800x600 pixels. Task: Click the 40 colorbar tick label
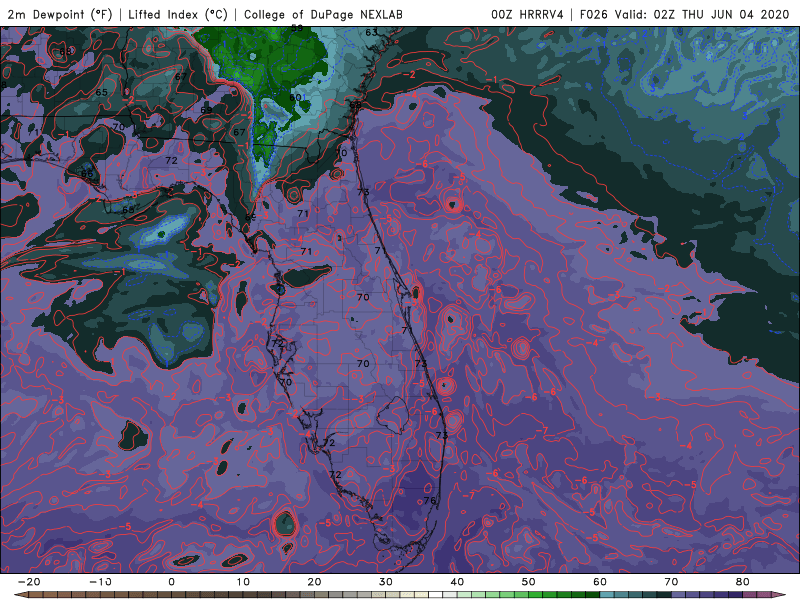(457, 582)
